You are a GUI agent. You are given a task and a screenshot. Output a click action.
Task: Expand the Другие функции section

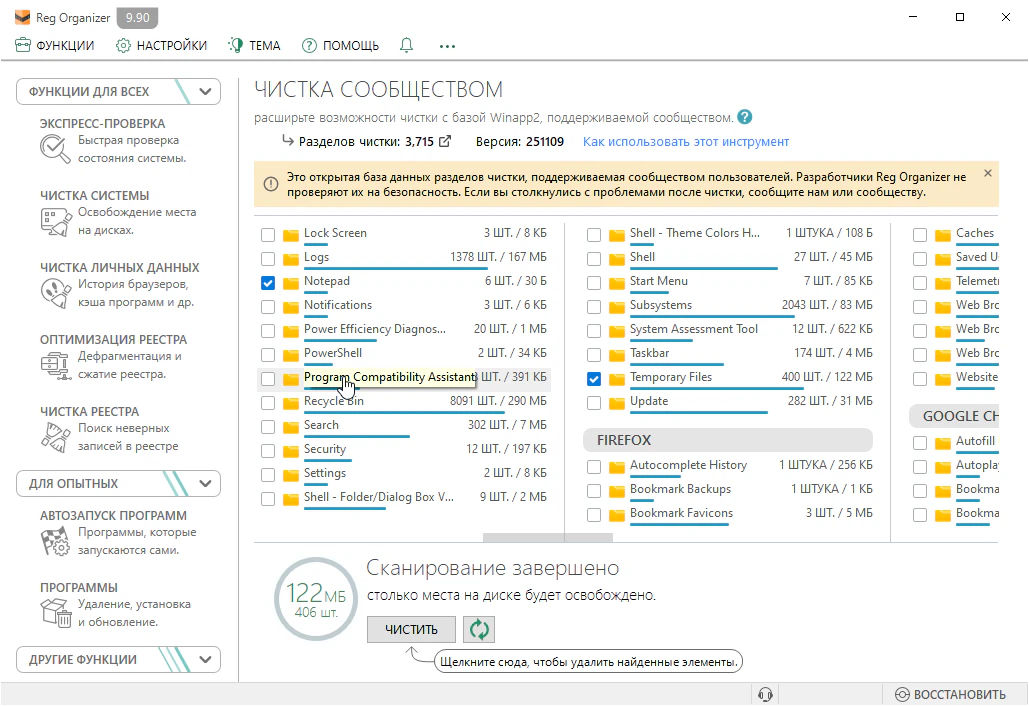[x=206, y=660]
